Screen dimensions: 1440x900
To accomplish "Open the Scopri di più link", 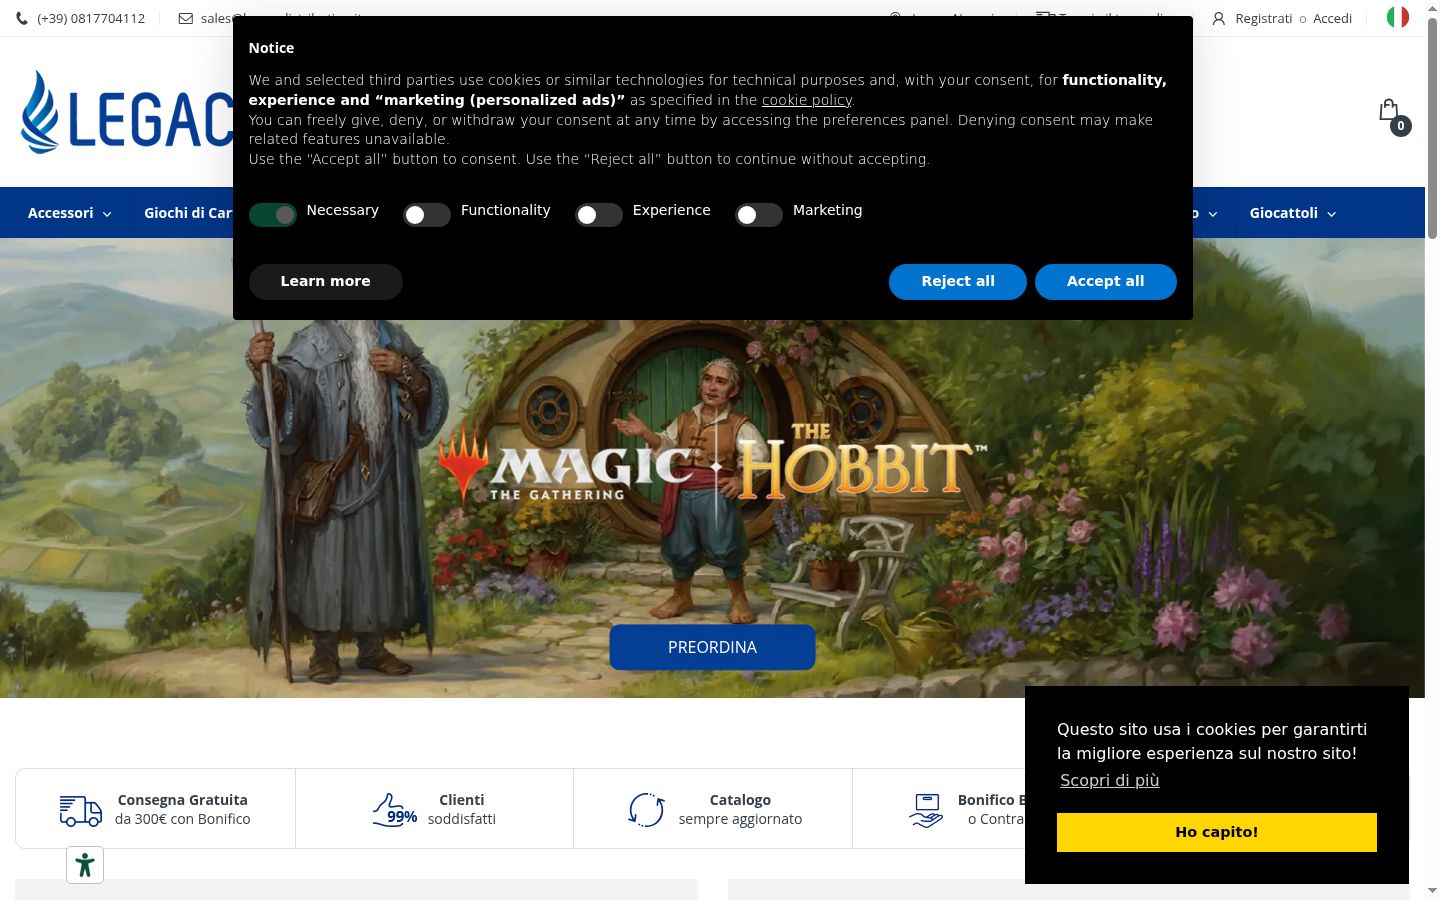I will 1110,780.
